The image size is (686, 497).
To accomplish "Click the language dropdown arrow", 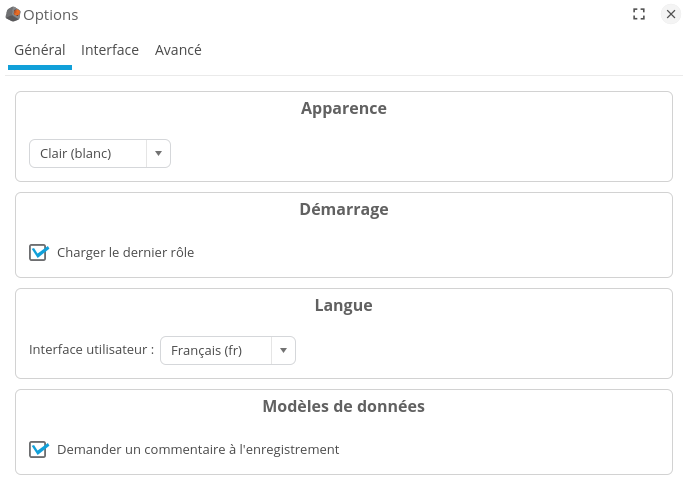I will [283, 351].
